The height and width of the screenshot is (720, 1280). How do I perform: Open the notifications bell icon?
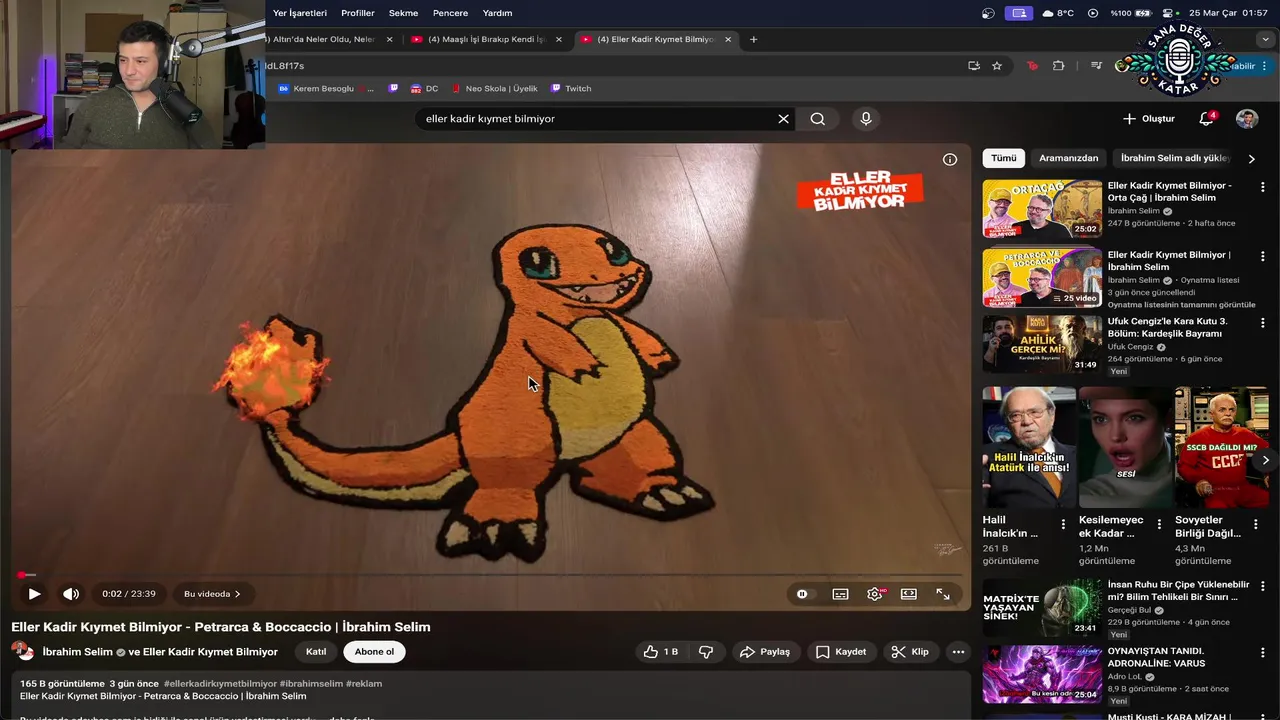coord(1206,119)
